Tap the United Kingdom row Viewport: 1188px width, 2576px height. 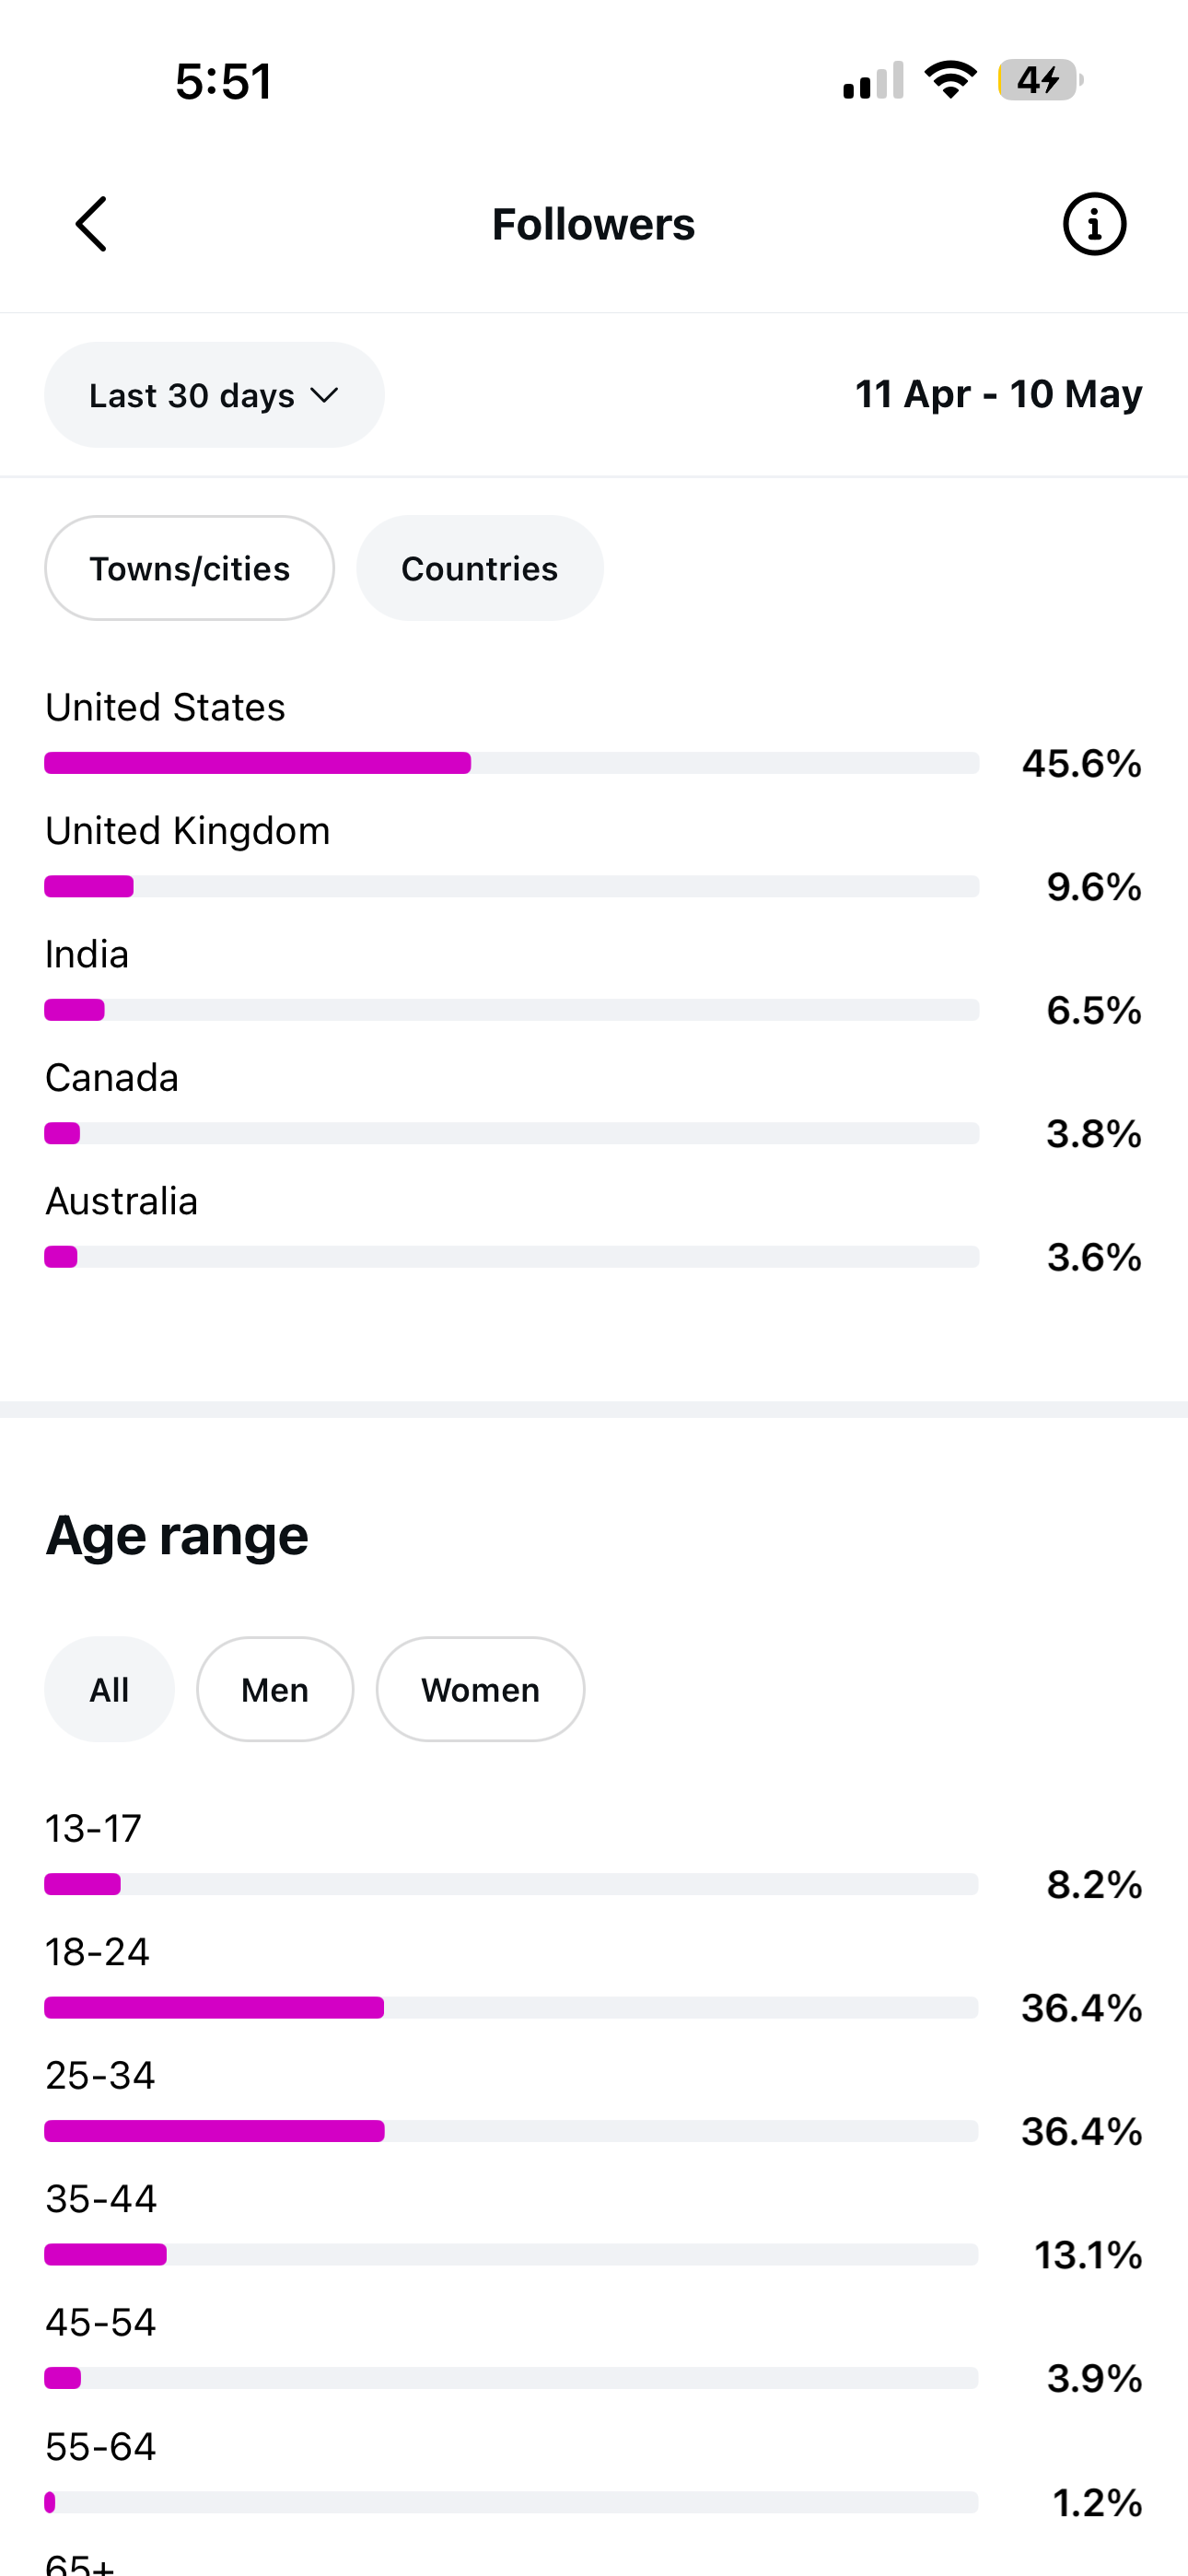(594, 858)
